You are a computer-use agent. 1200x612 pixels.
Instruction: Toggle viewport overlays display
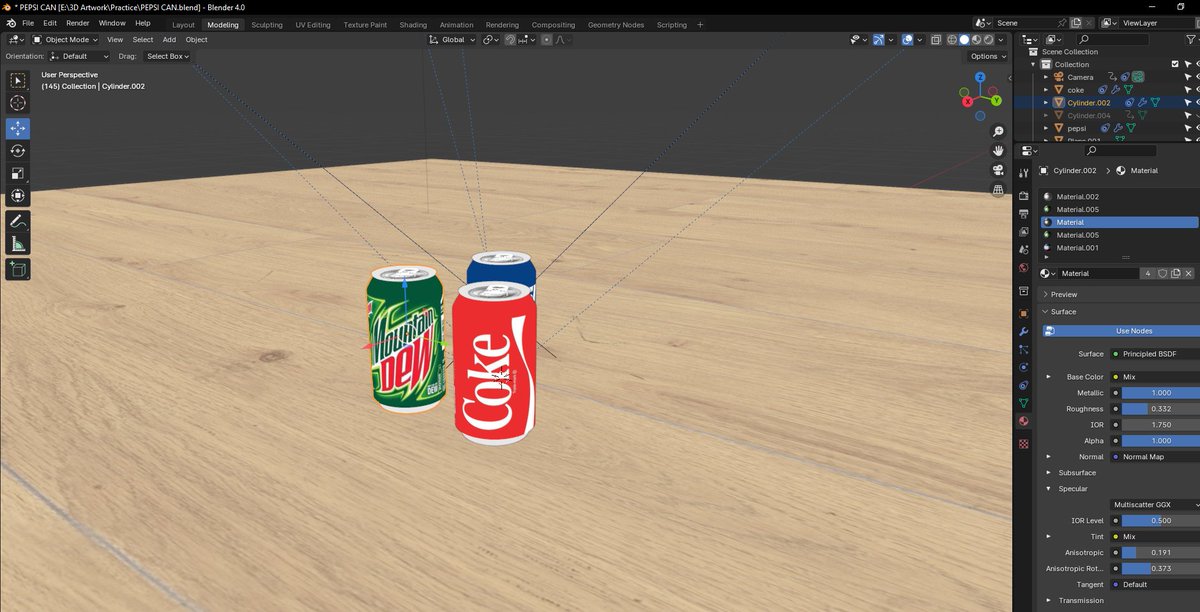click(x=907, y=40)
